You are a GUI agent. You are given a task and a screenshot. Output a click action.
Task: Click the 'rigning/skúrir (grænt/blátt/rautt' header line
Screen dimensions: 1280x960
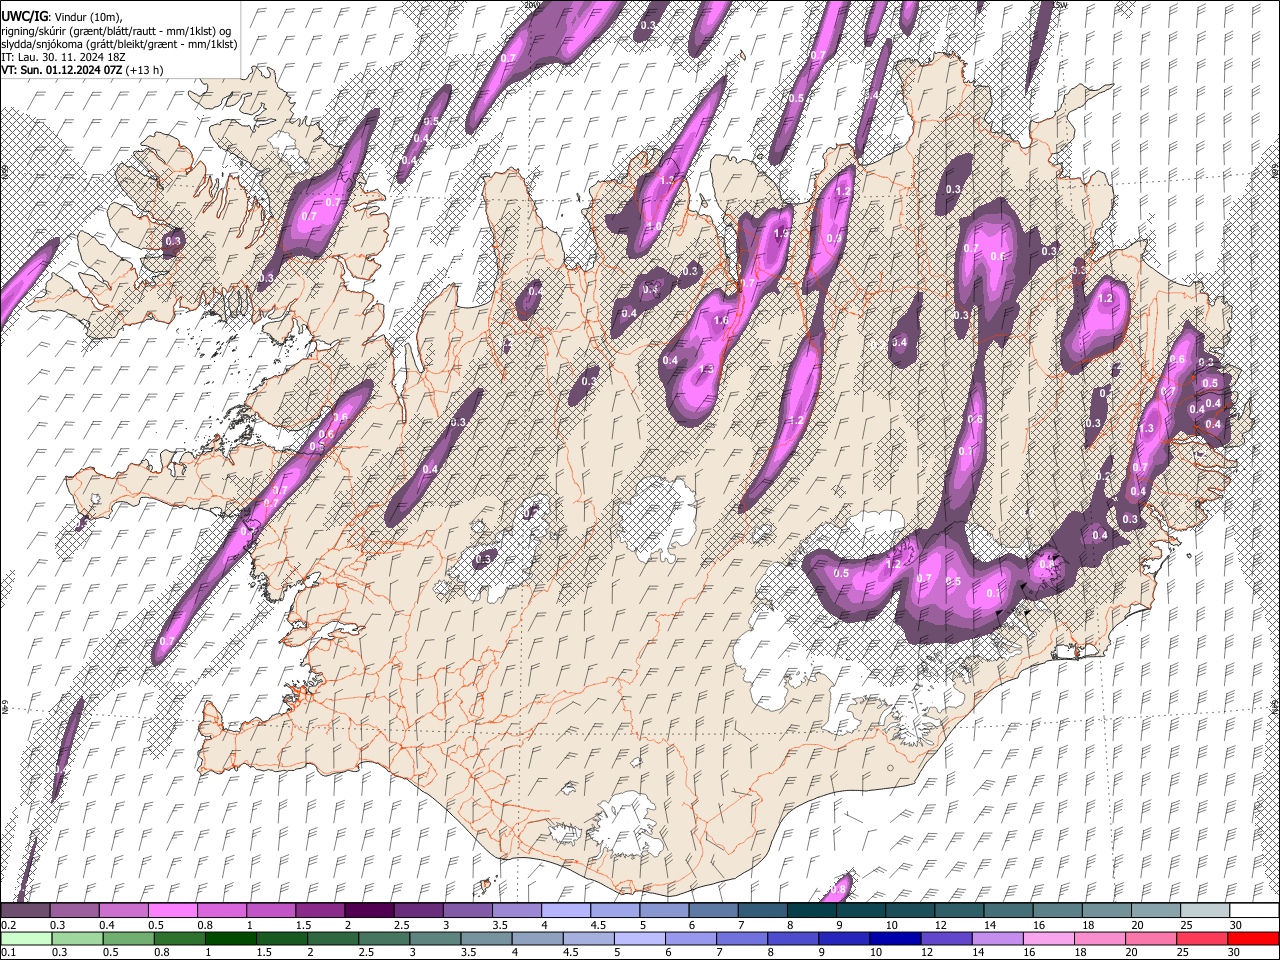click(x=115, y=31)
